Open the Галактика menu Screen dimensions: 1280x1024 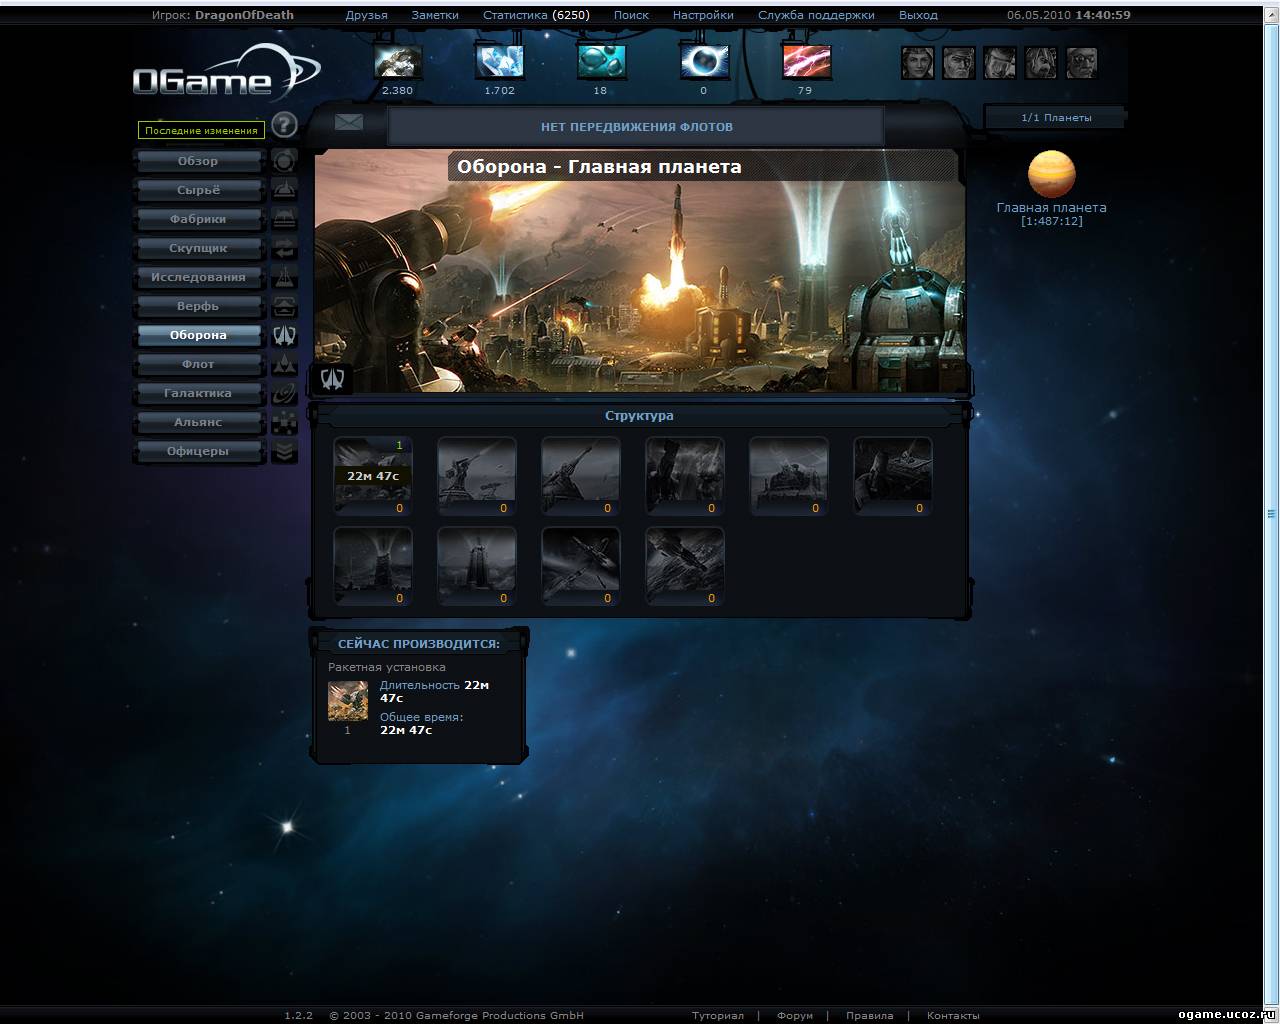click(198, 393)
